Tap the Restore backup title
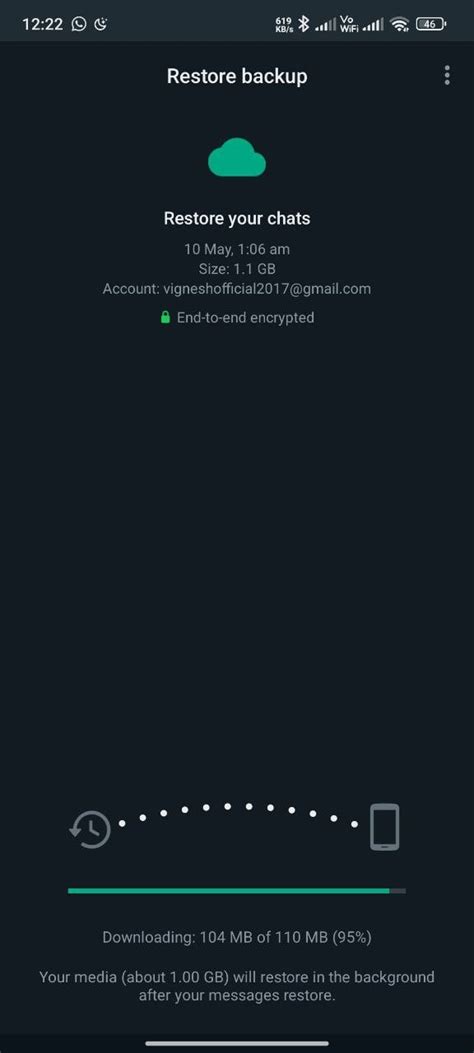The width and height of the screenshot is (474, 1053). [237, 76]
